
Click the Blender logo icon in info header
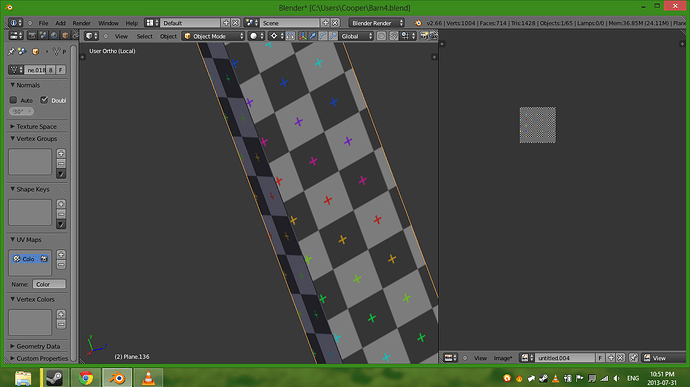pyautogui.click(x=418, y=23)
